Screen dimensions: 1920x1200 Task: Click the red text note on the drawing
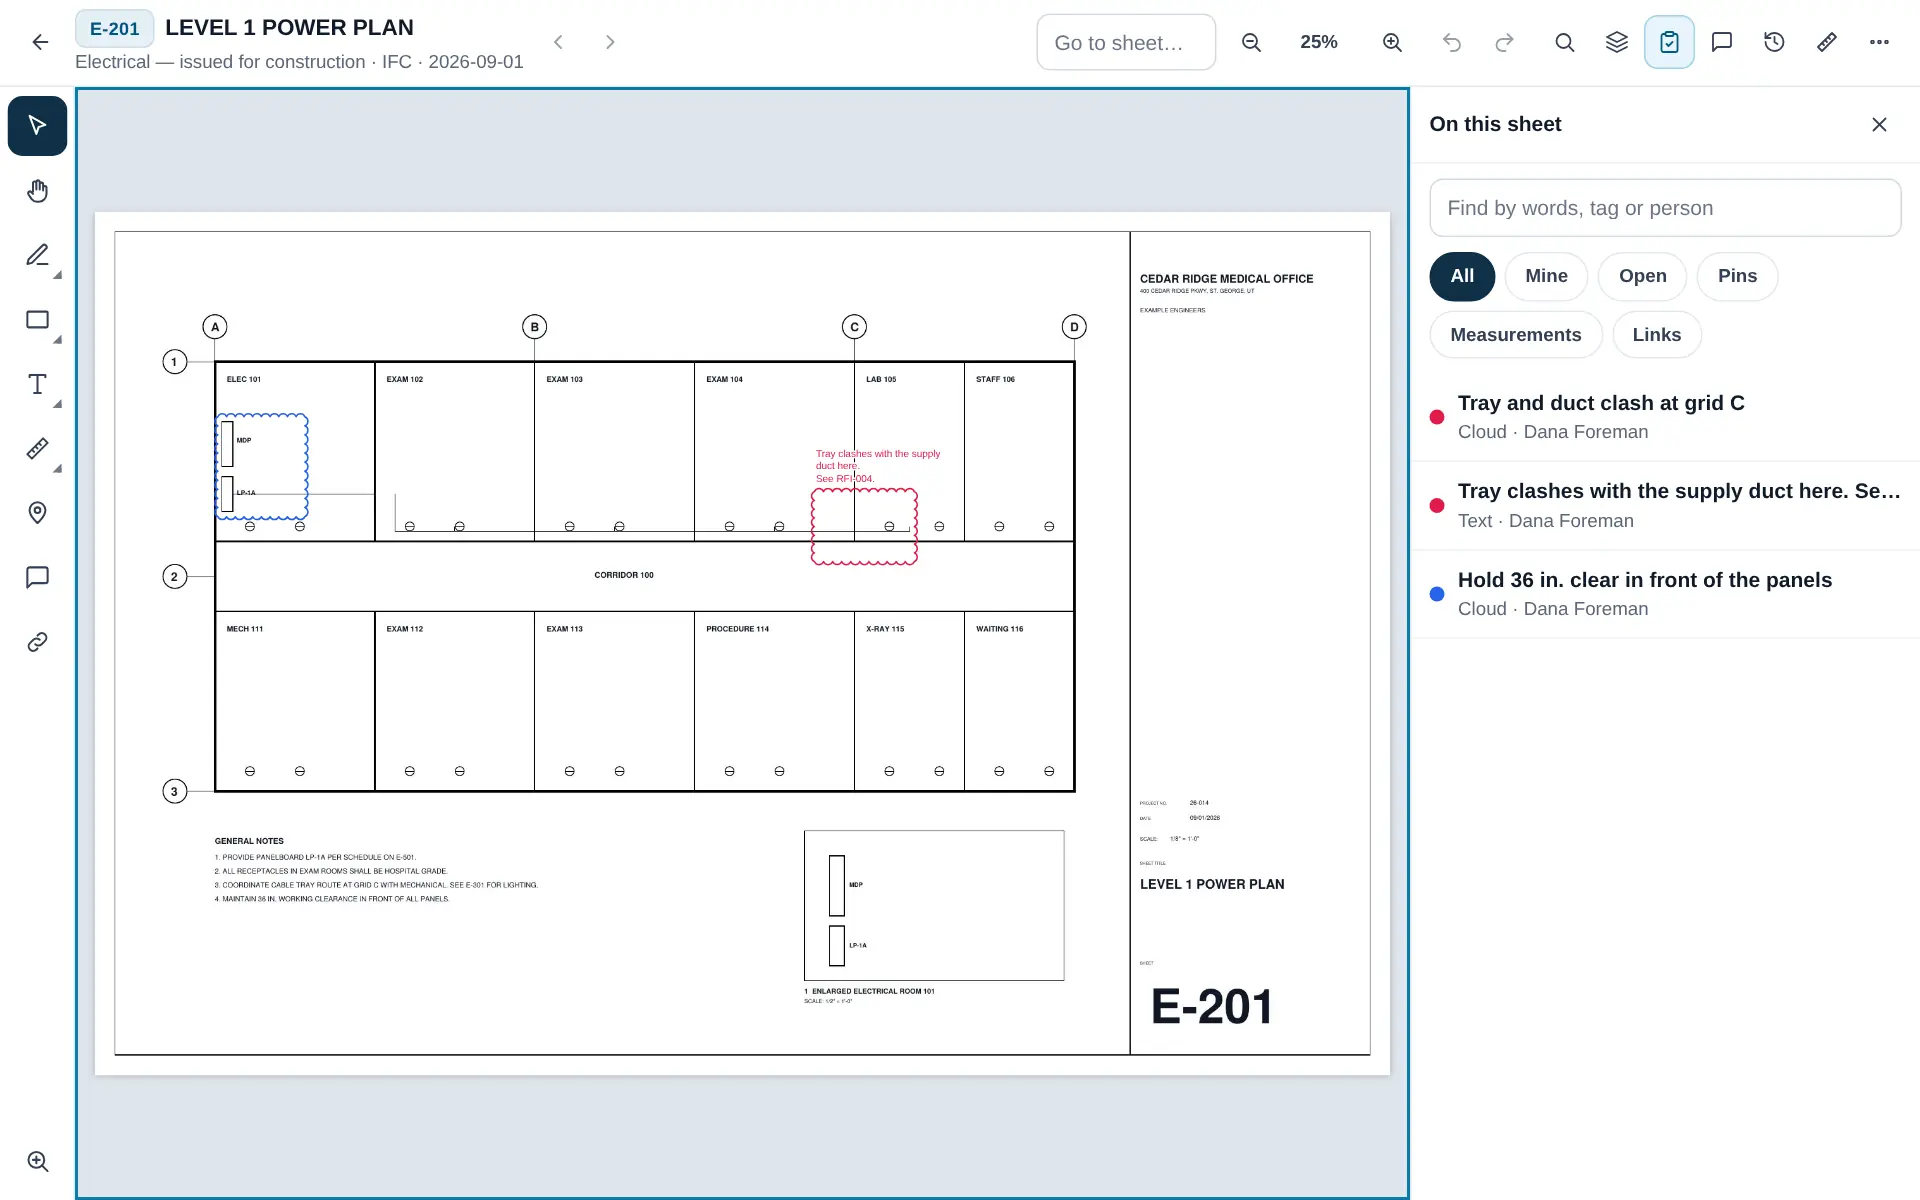pyautogui.click(x=878, y=466)
